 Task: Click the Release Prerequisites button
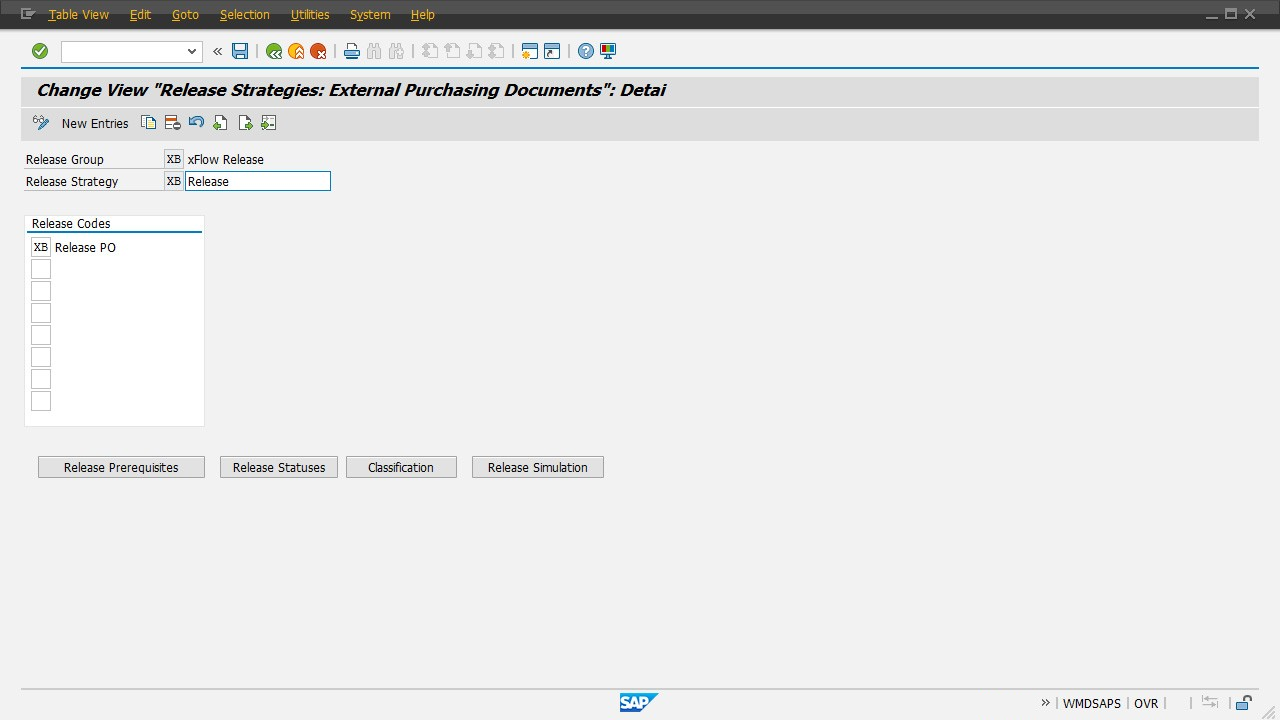(x=121, y=467)
